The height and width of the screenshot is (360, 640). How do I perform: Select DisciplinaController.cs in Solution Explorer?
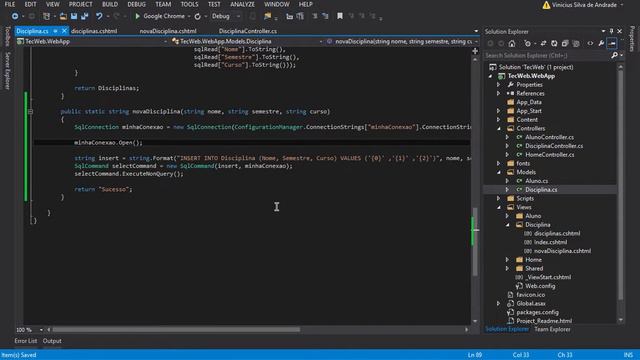tap(554, 146)
